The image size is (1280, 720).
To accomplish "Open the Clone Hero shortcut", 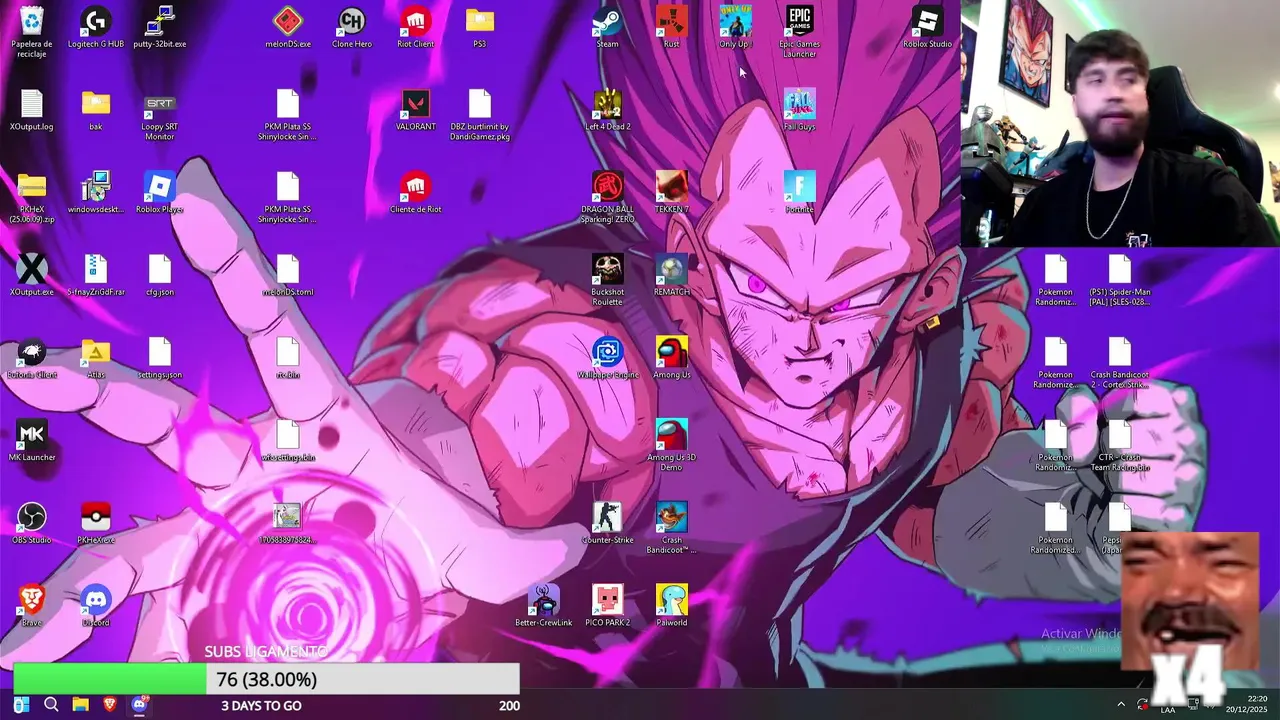I will (352, 28).
